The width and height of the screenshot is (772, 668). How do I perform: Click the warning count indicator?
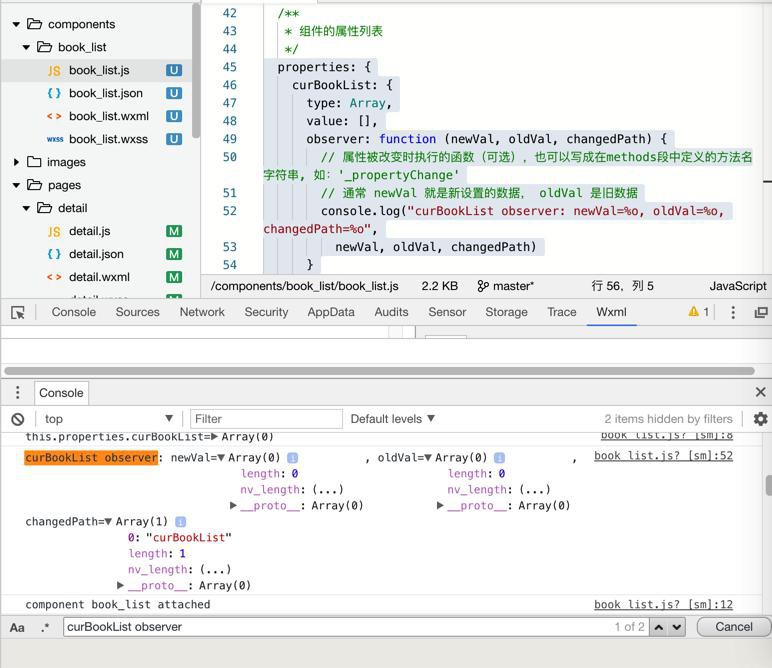tap(698, 312)
